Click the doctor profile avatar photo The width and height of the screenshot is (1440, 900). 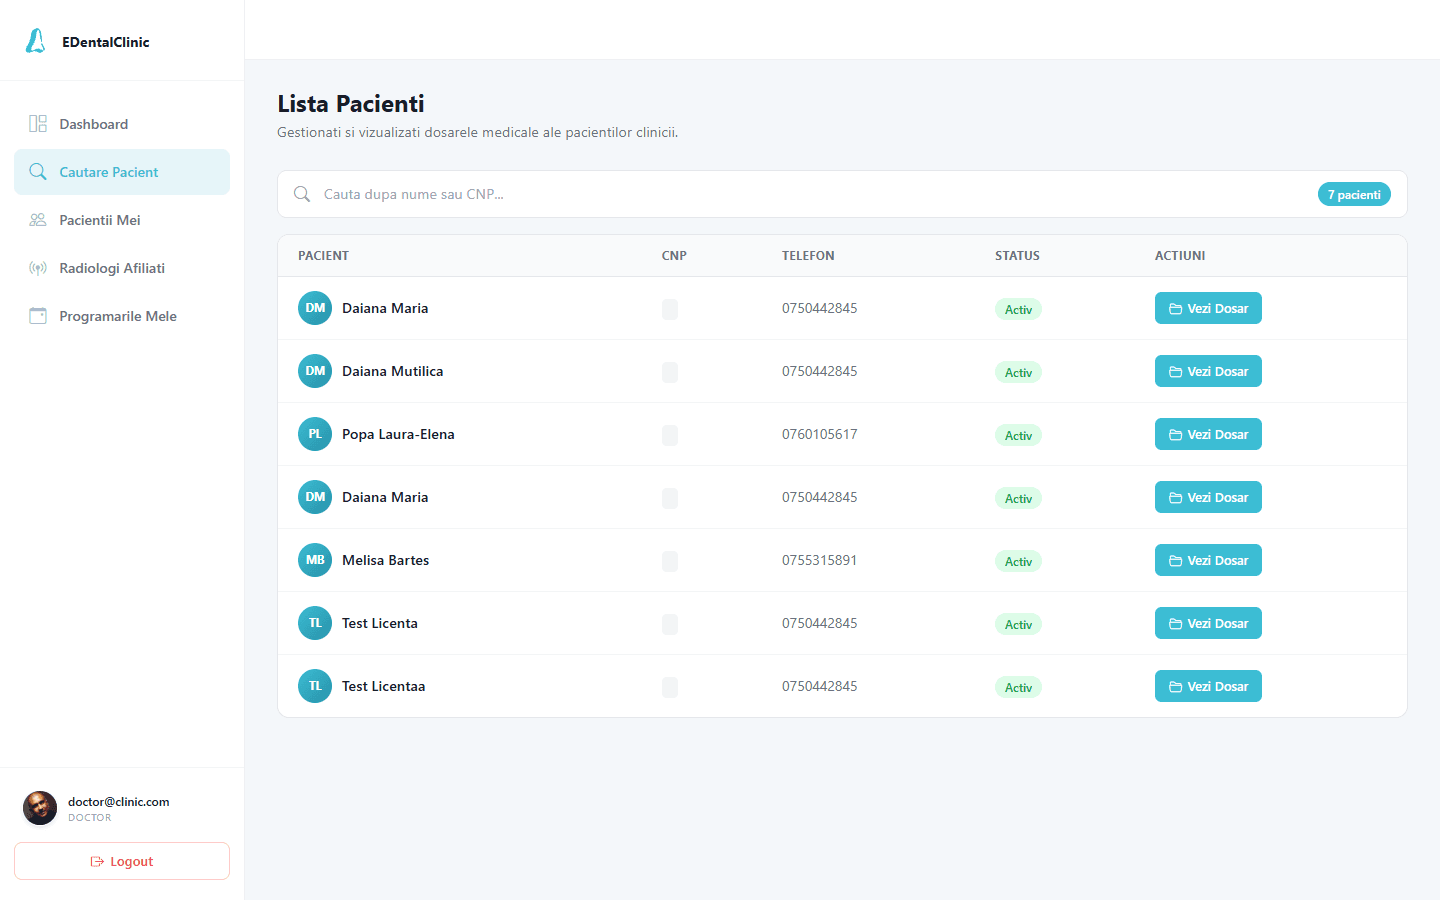tap(40, 808)
